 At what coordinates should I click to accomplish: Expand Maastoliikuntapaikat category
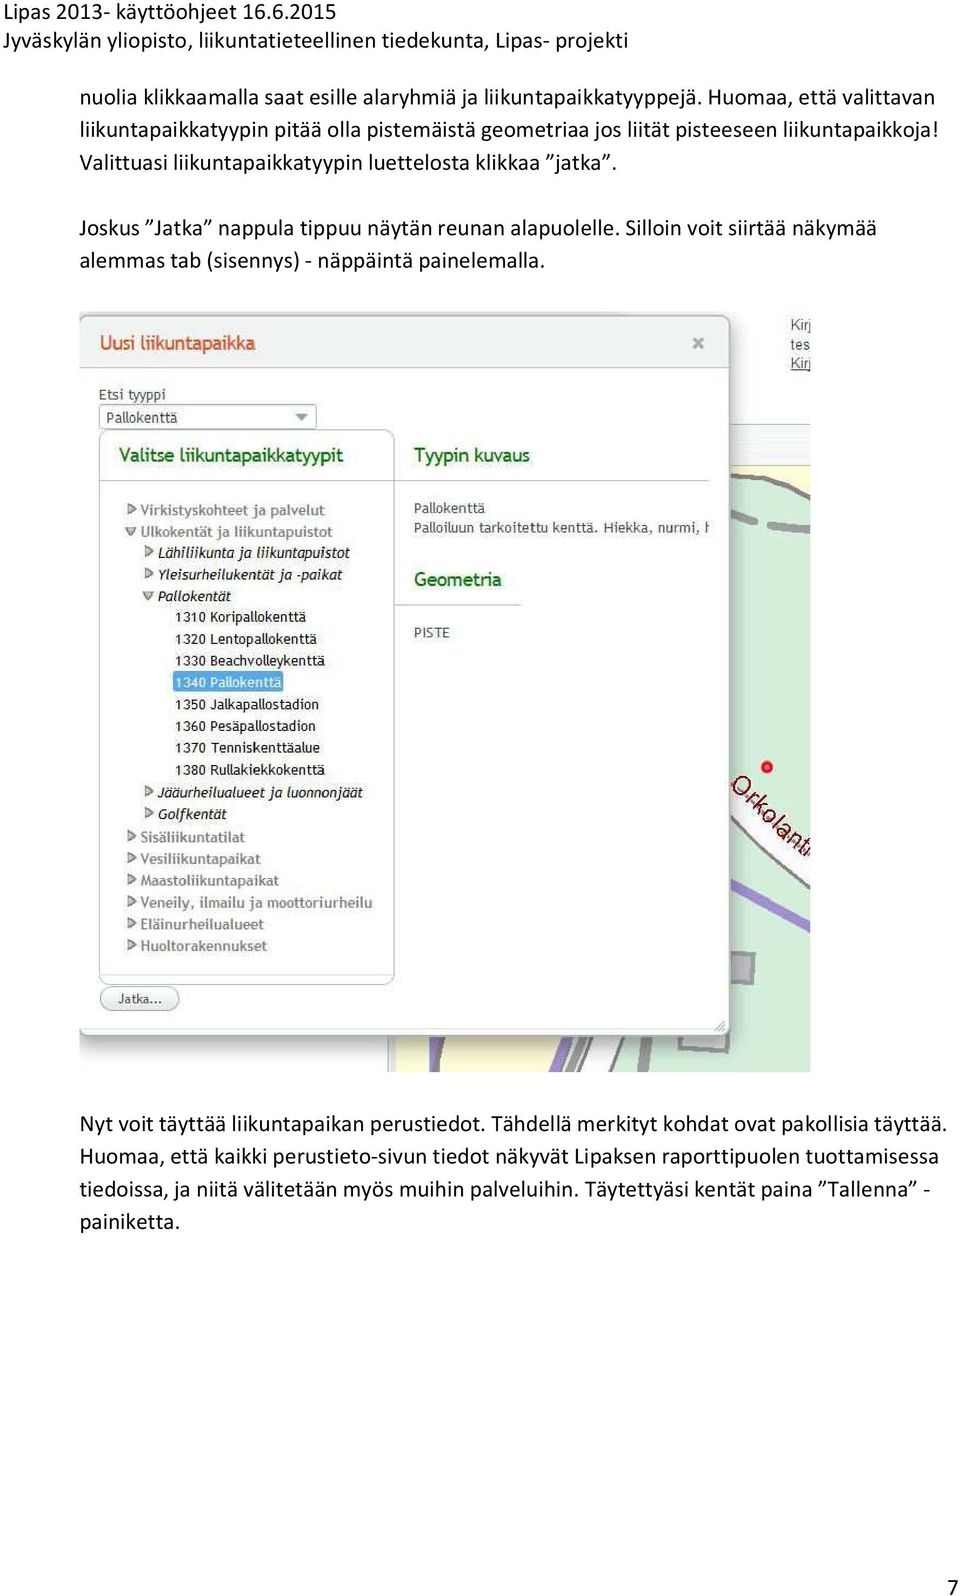pyautogui.click(x=132, y=880)
